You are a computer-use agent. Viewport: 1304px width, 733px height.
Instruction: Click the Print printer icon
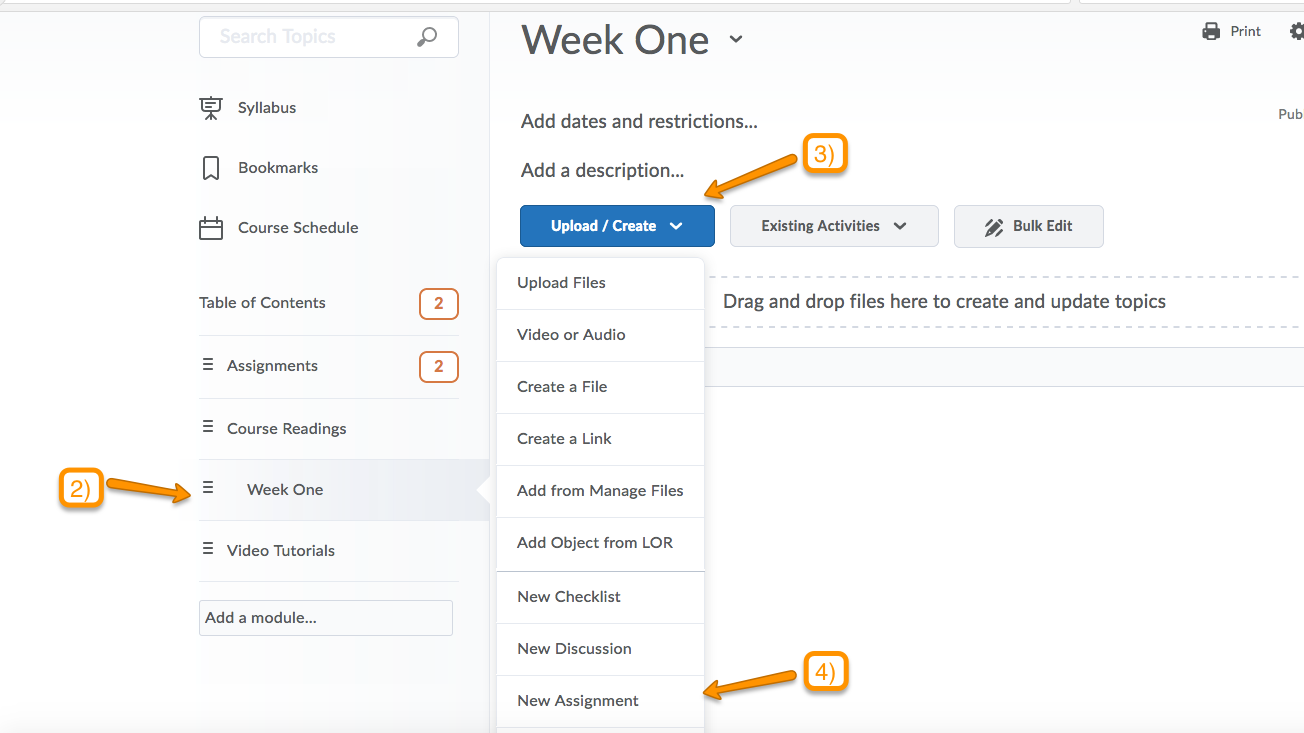tap(1211, 32)
